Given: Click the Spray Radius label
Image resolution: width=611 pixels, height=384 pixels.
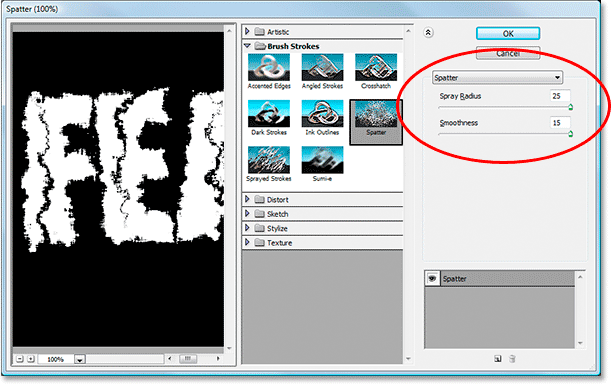Looking at the screenshot, I should (x=460, y=96).
